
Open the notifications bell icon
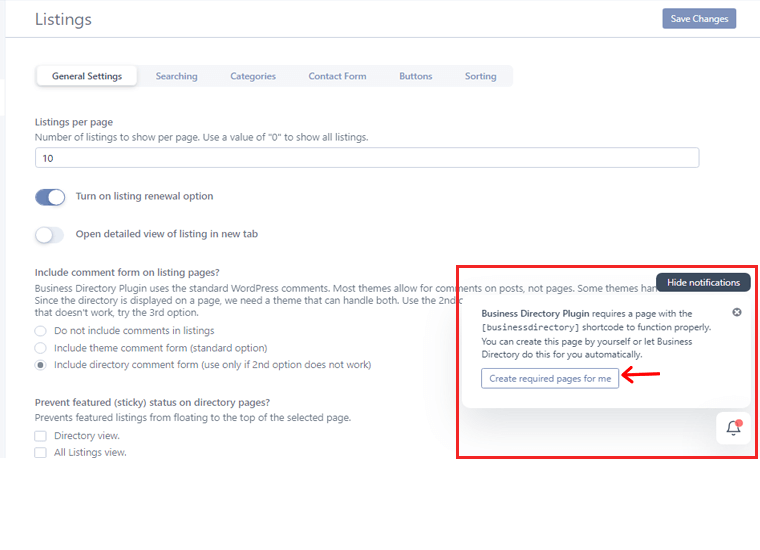[x=733, y=427]
